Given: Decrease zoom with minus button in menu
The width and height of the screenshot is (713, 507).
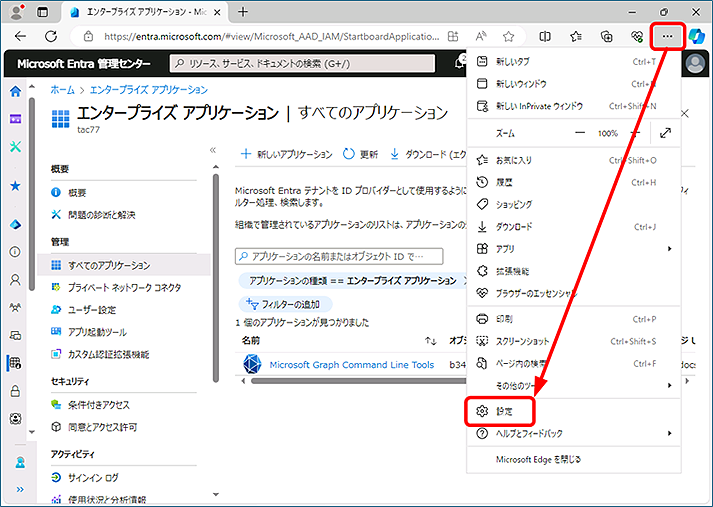Looking at the screenshot, I should point(580,133).
